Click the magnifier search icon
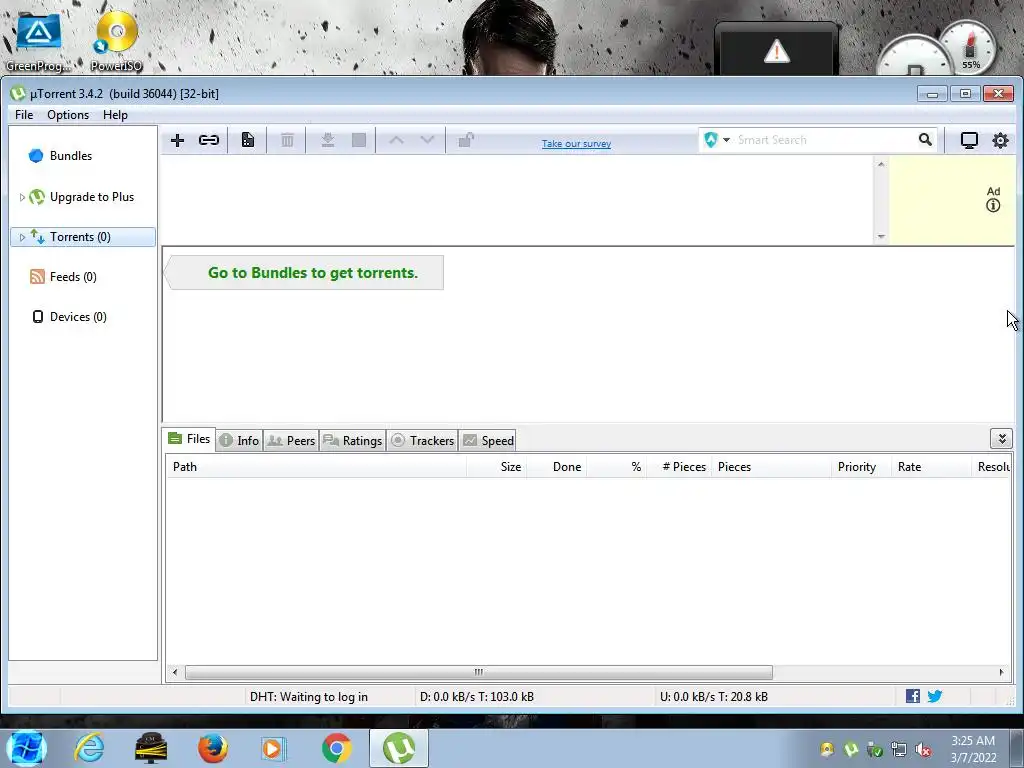The height and width of the screenshot is (768, 1024). click(x=925, y=140)
